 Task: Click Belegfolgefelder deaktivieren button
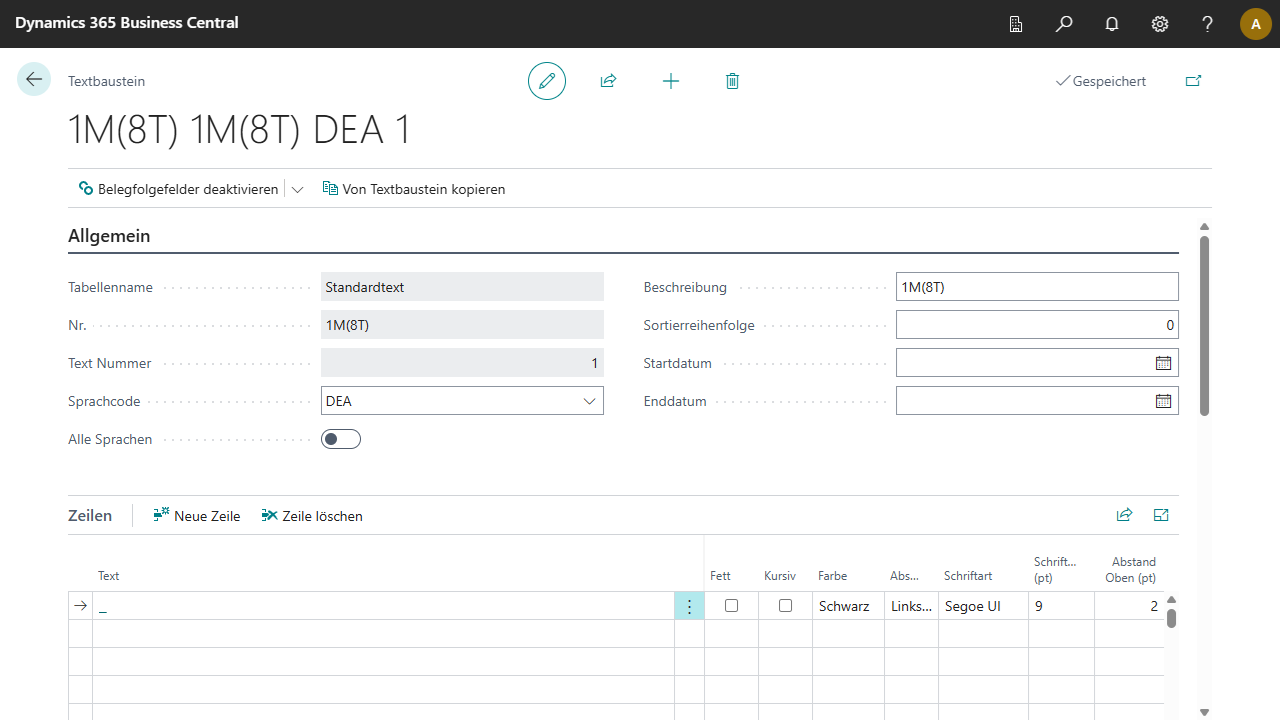179,189
